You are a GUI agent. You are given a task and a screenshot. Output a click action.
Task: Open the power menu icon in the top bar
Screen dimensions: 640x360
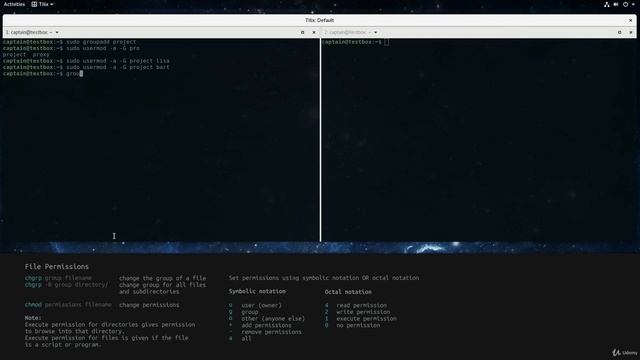pyautogui.click(x=625, y=4)
